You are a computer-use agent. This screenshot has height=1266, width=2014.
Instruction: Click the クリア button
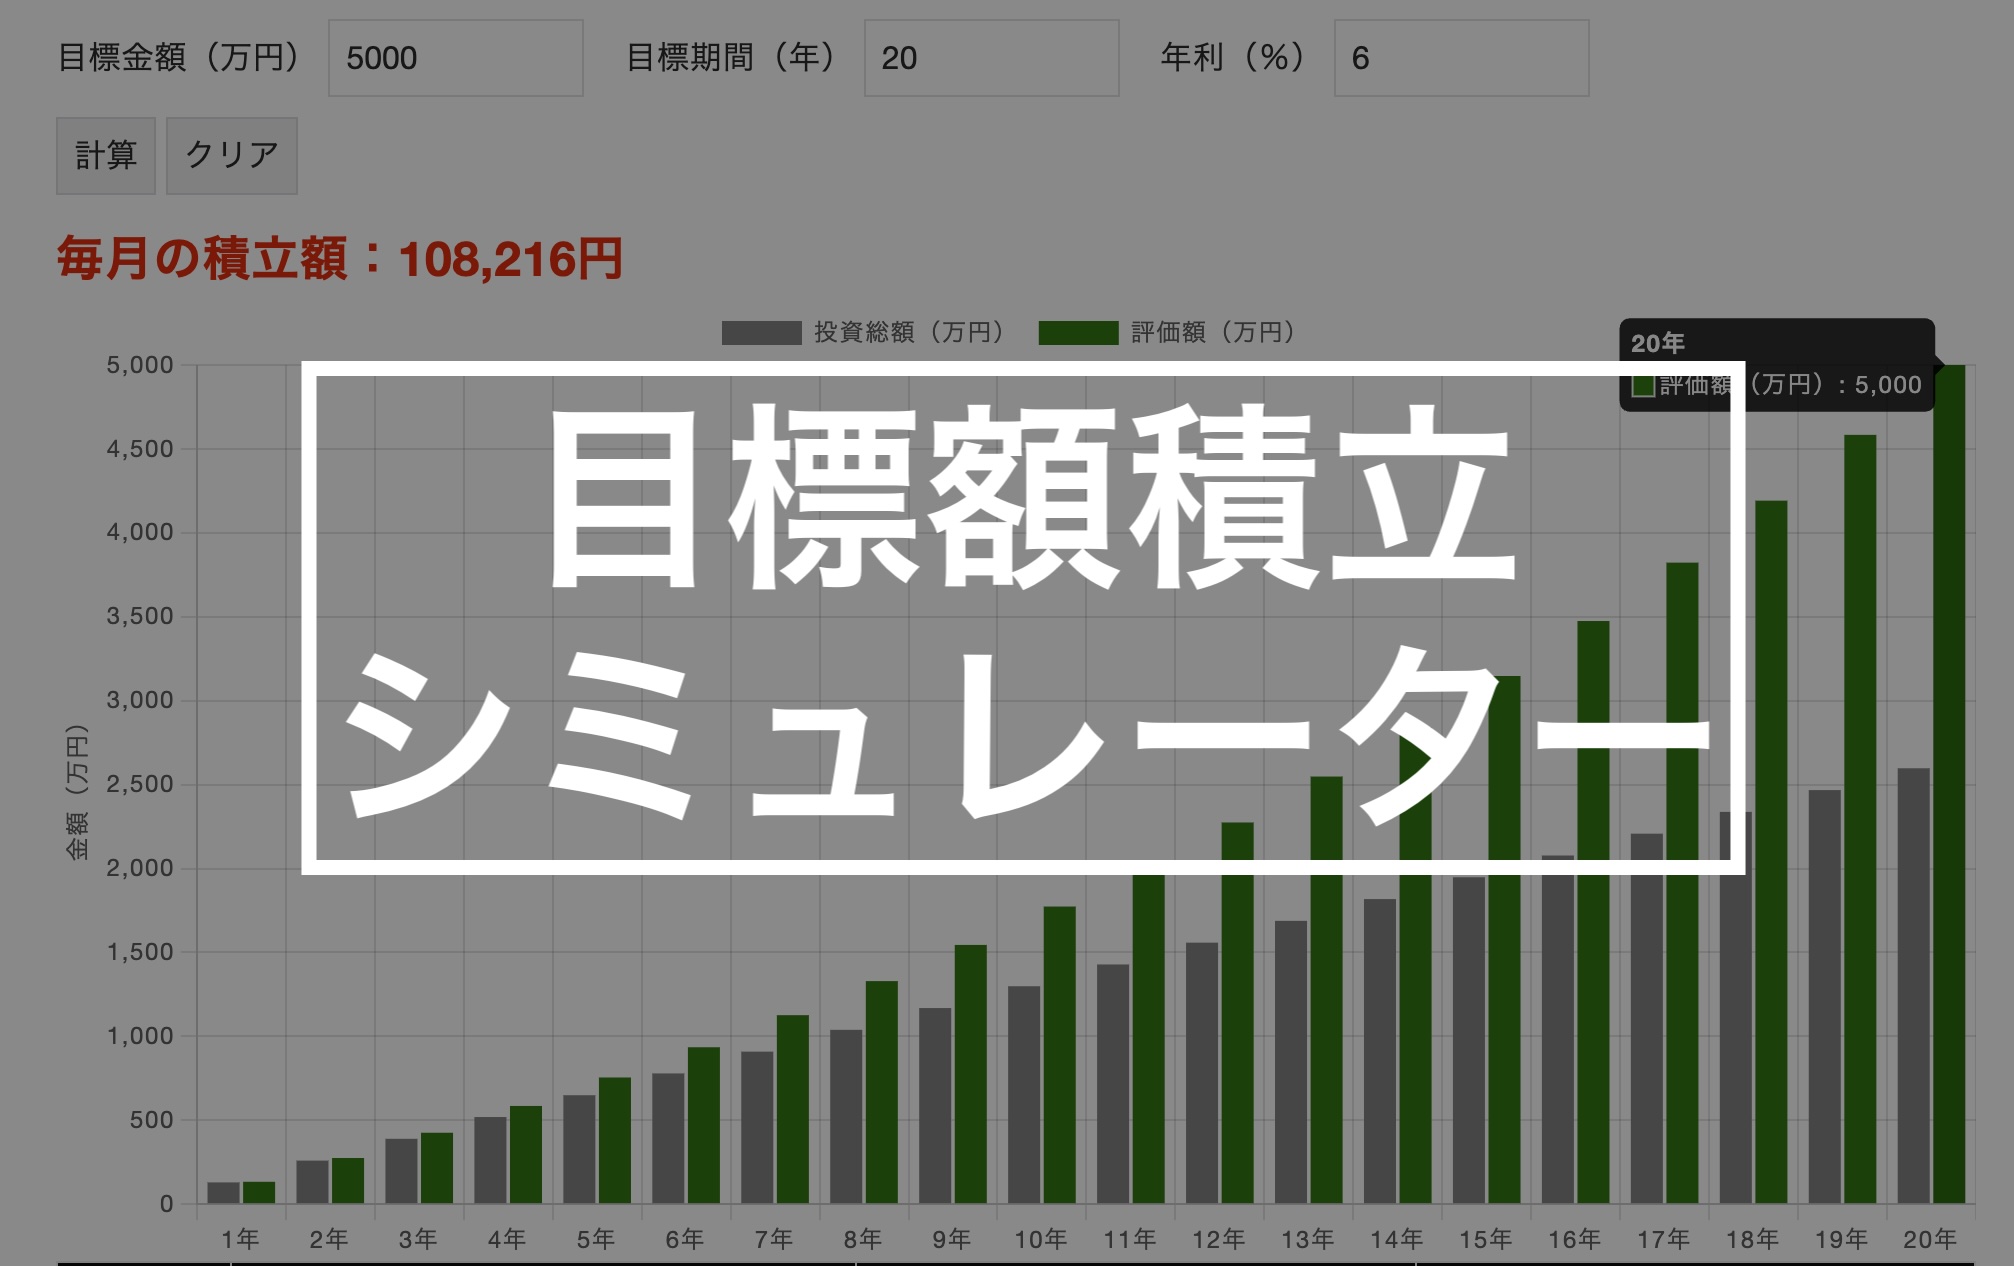(232, 155)
